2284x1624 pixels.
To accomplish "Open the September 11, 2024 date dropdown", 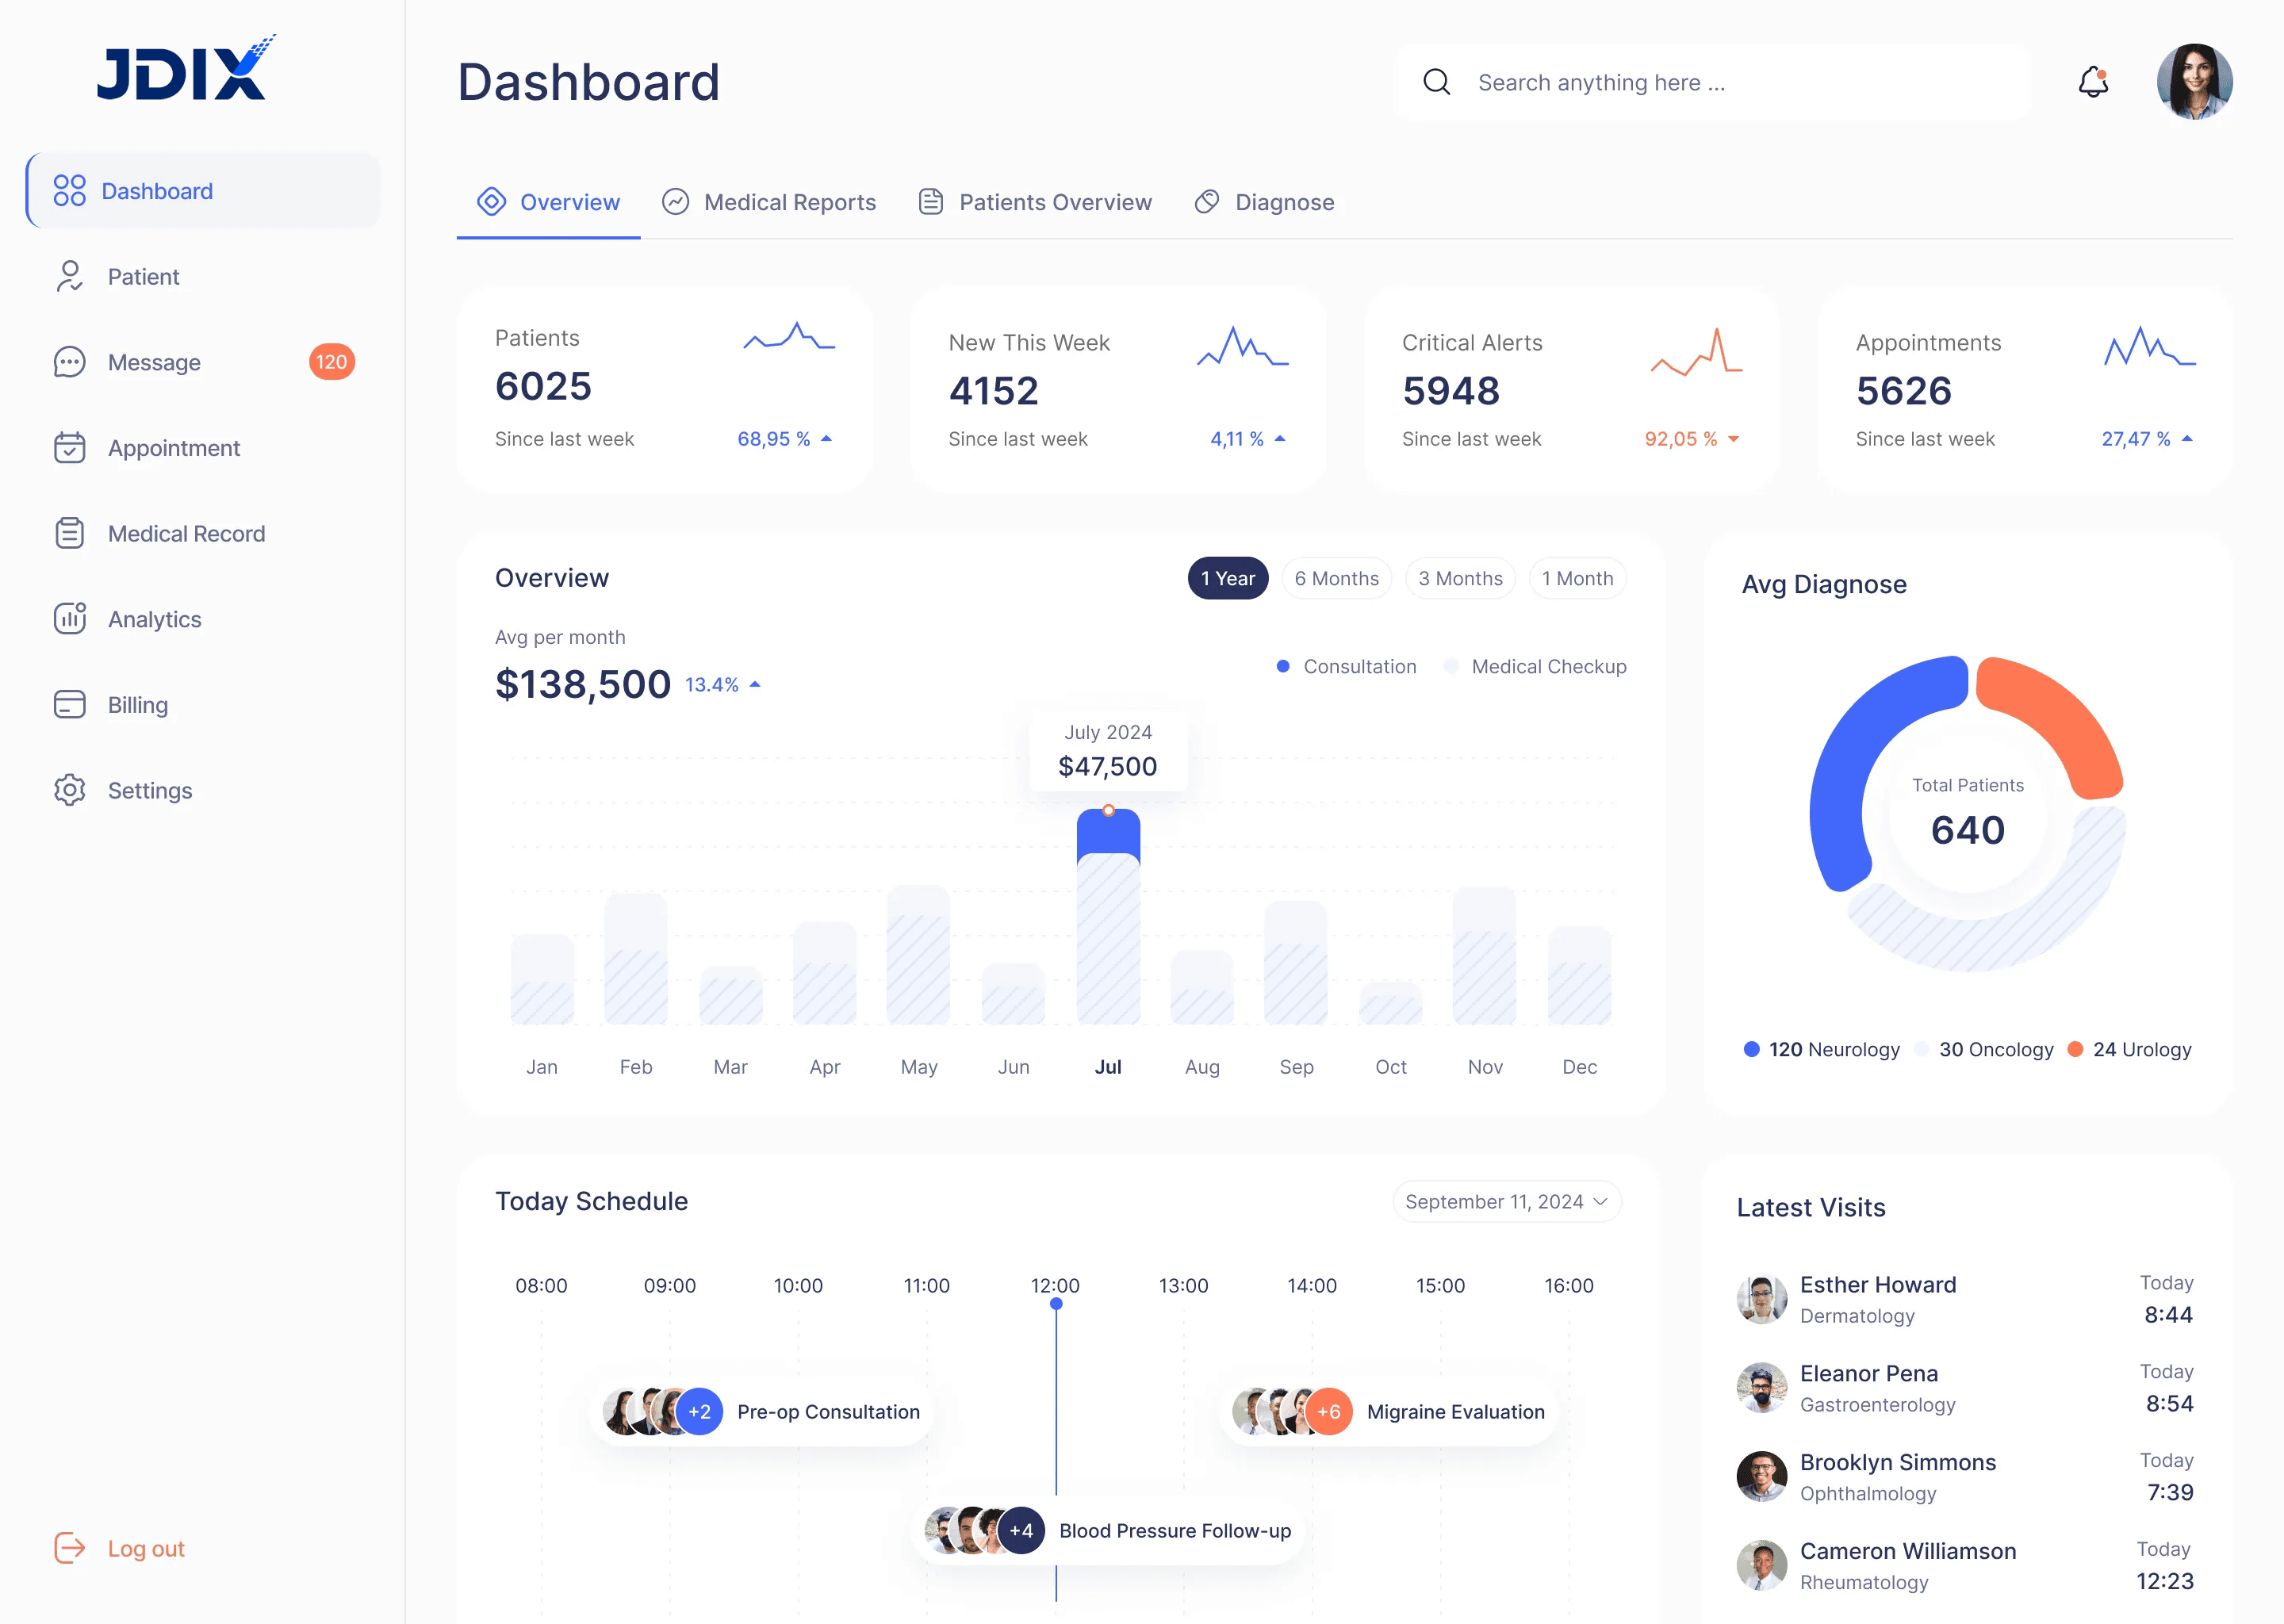I will pos(1506,1201).
